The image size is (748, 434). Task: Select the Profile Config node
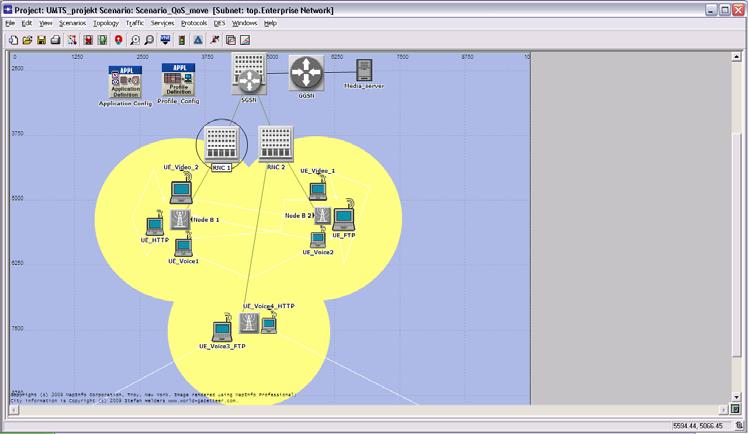click(x=179, y=80)
